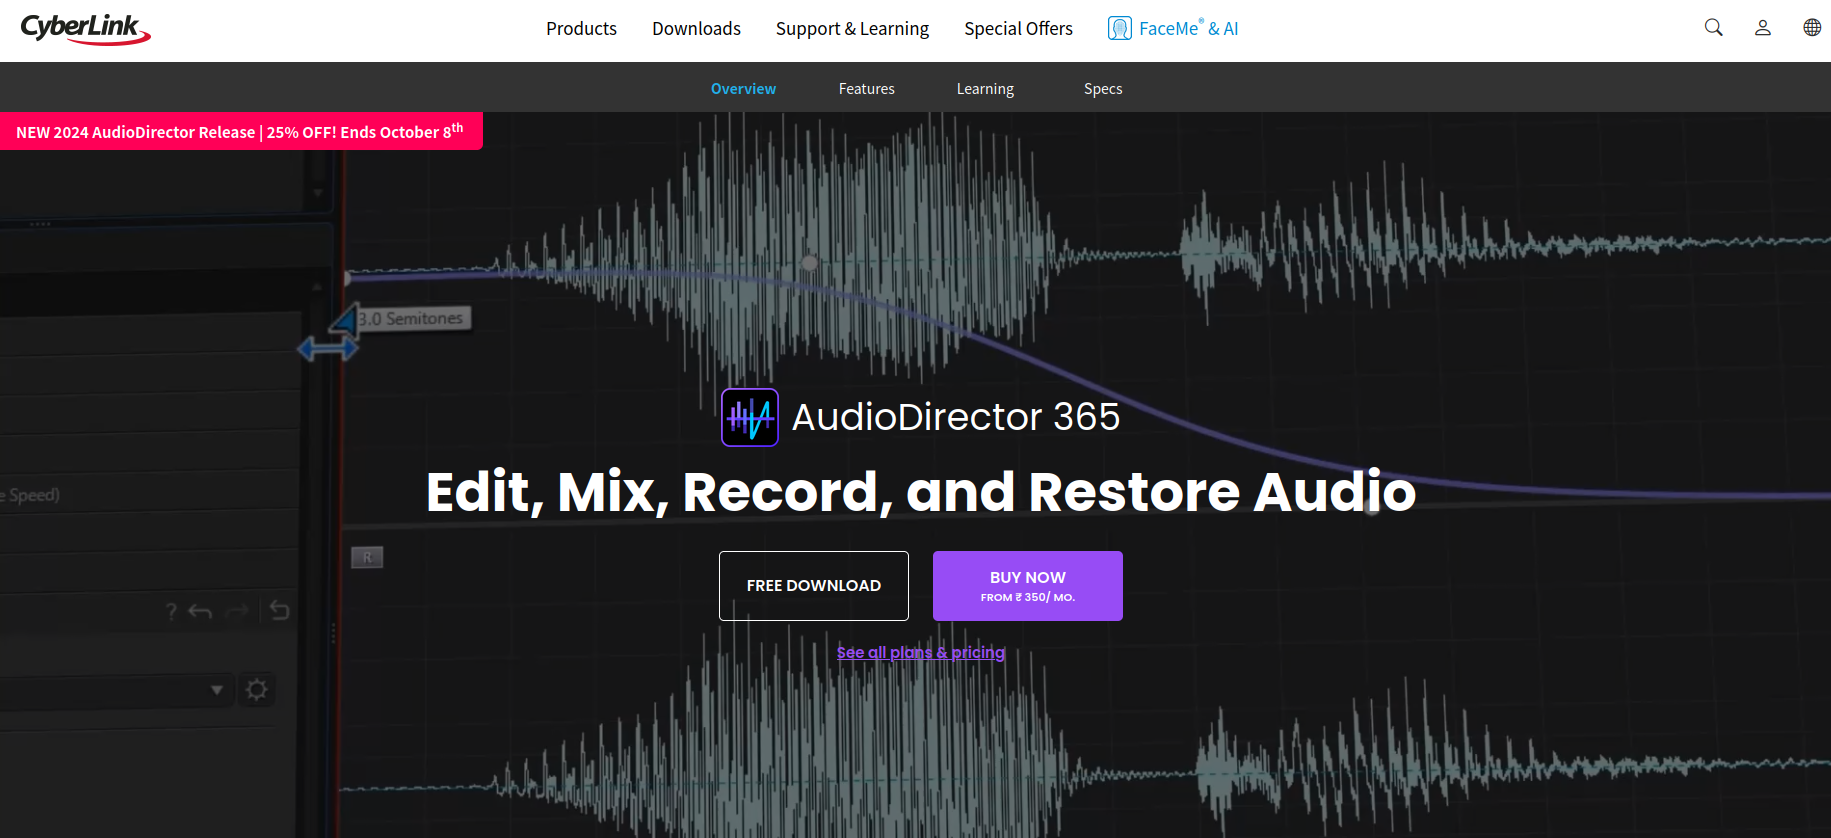Click the FaceMe face icon
The width and height of the screenshot is (1831, 838).
pos(1119,28)
